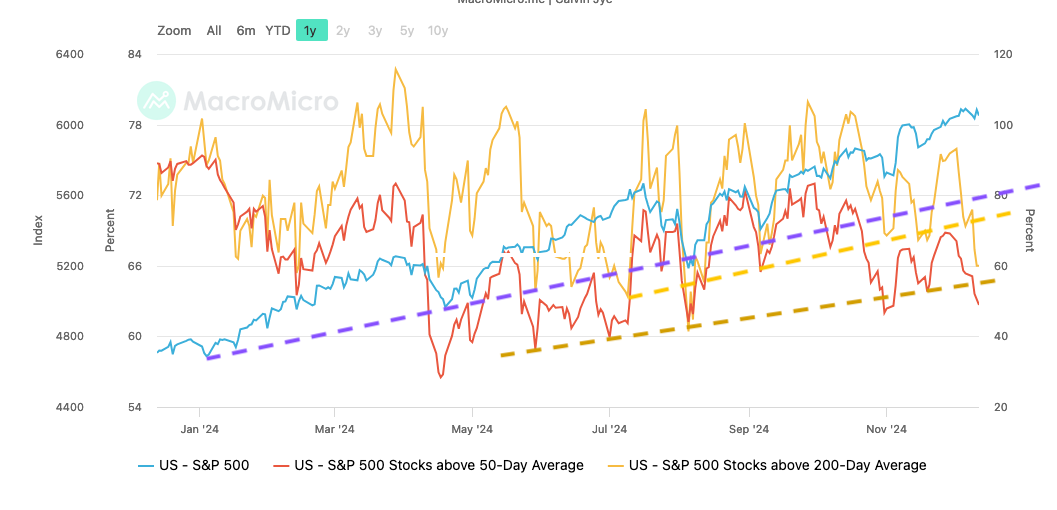
Task: Hide the Stocks above 200-Day Average series
Action: tap(766, 465)
